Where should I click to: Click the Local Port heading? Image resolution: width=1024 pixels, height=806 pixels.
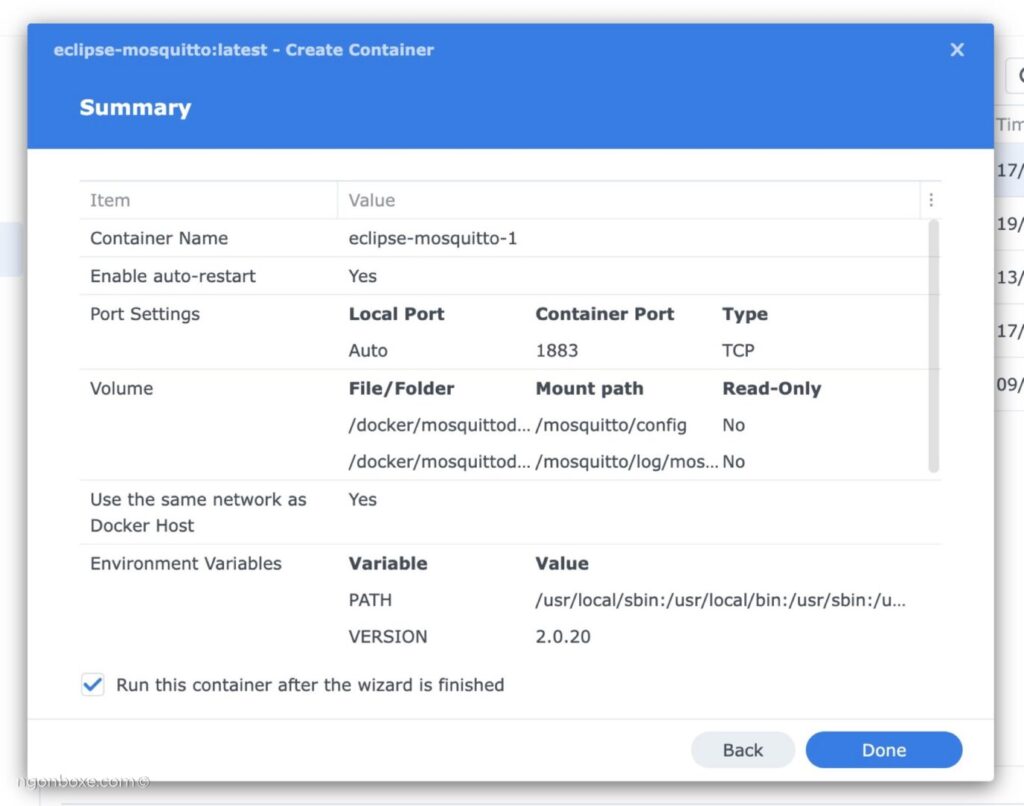tap(396, 314)
